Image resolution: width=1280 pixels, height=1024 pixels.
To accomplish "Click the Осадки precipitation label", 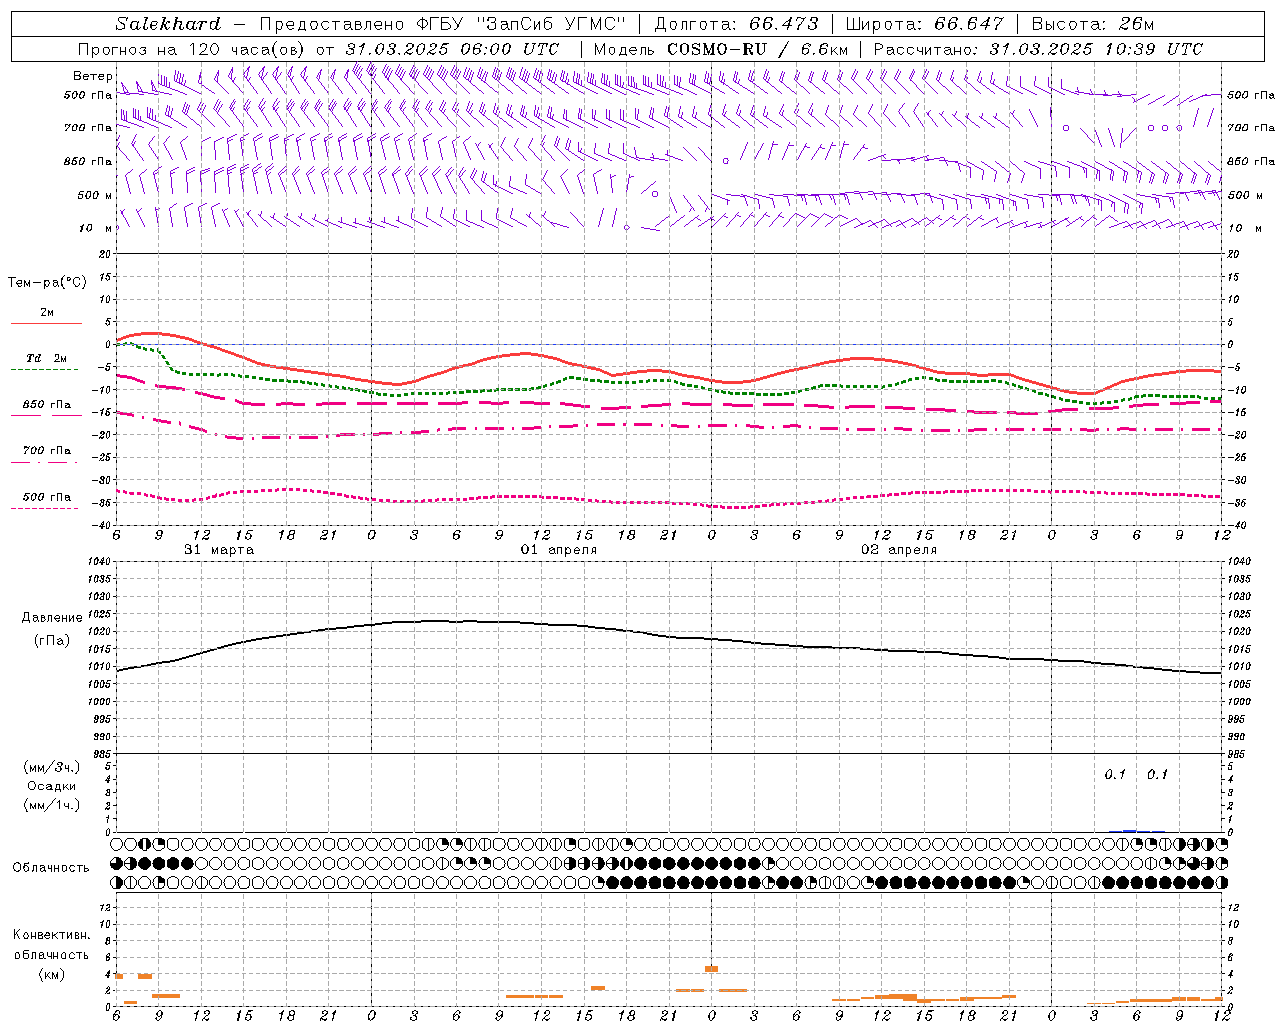I will click(52, 786).
